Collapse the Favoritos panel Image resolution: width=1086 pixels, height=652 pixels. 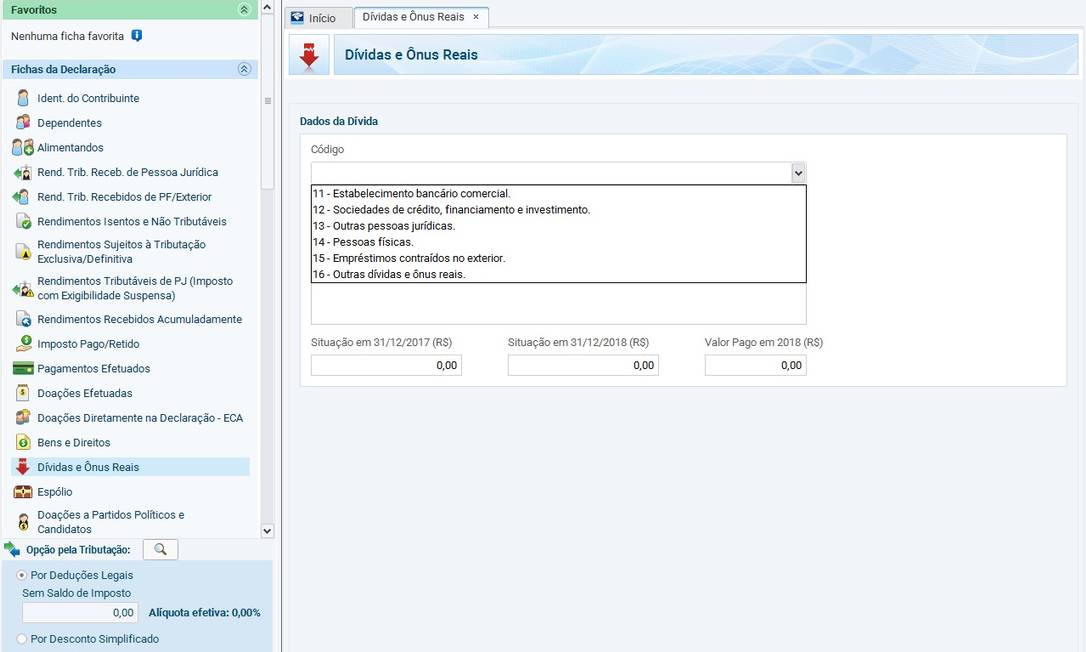point(244,9)
